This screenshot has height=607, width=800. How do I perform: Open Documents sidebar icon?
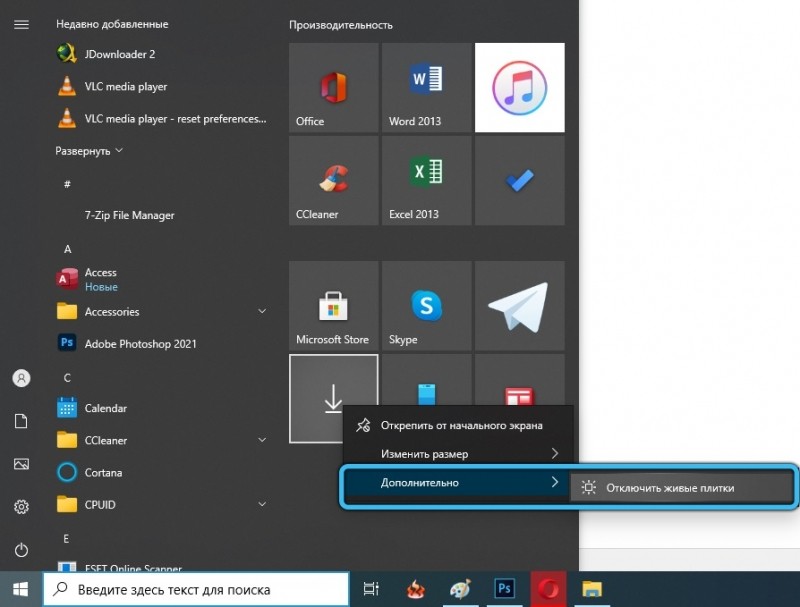tap(21, 421)
